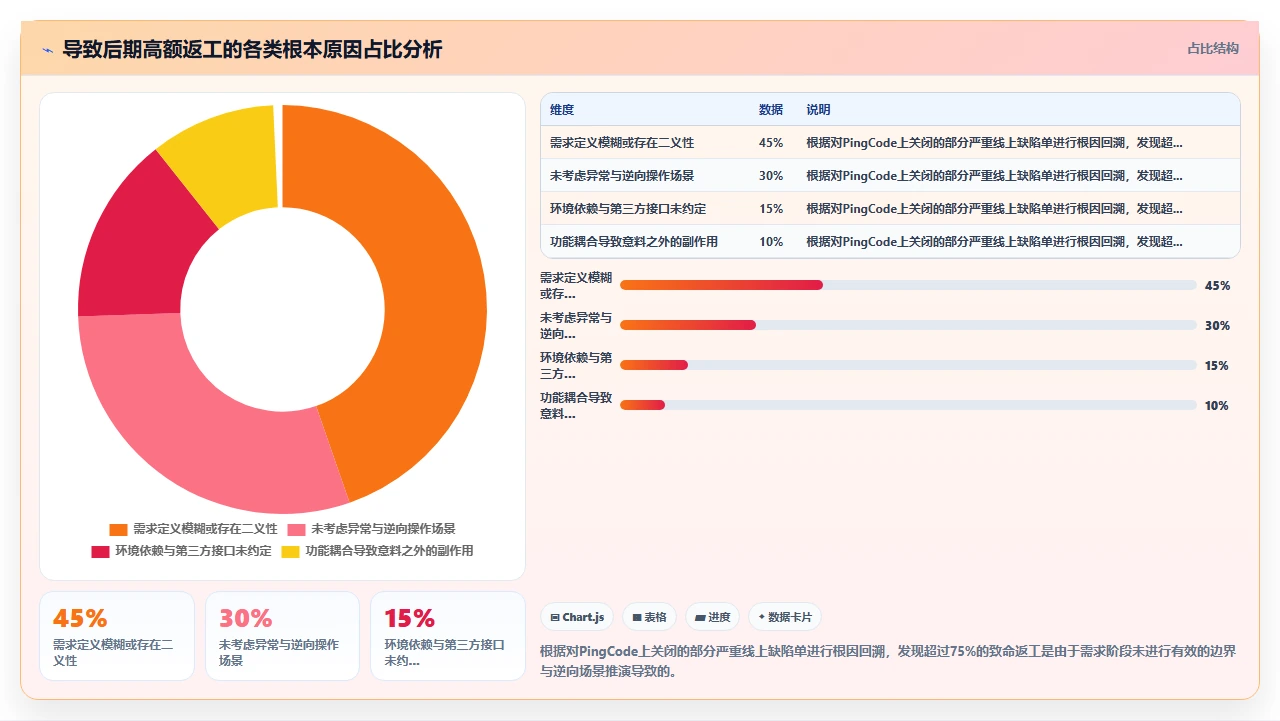
Task: Click the 30% table data cell
Action: point(771,176)
